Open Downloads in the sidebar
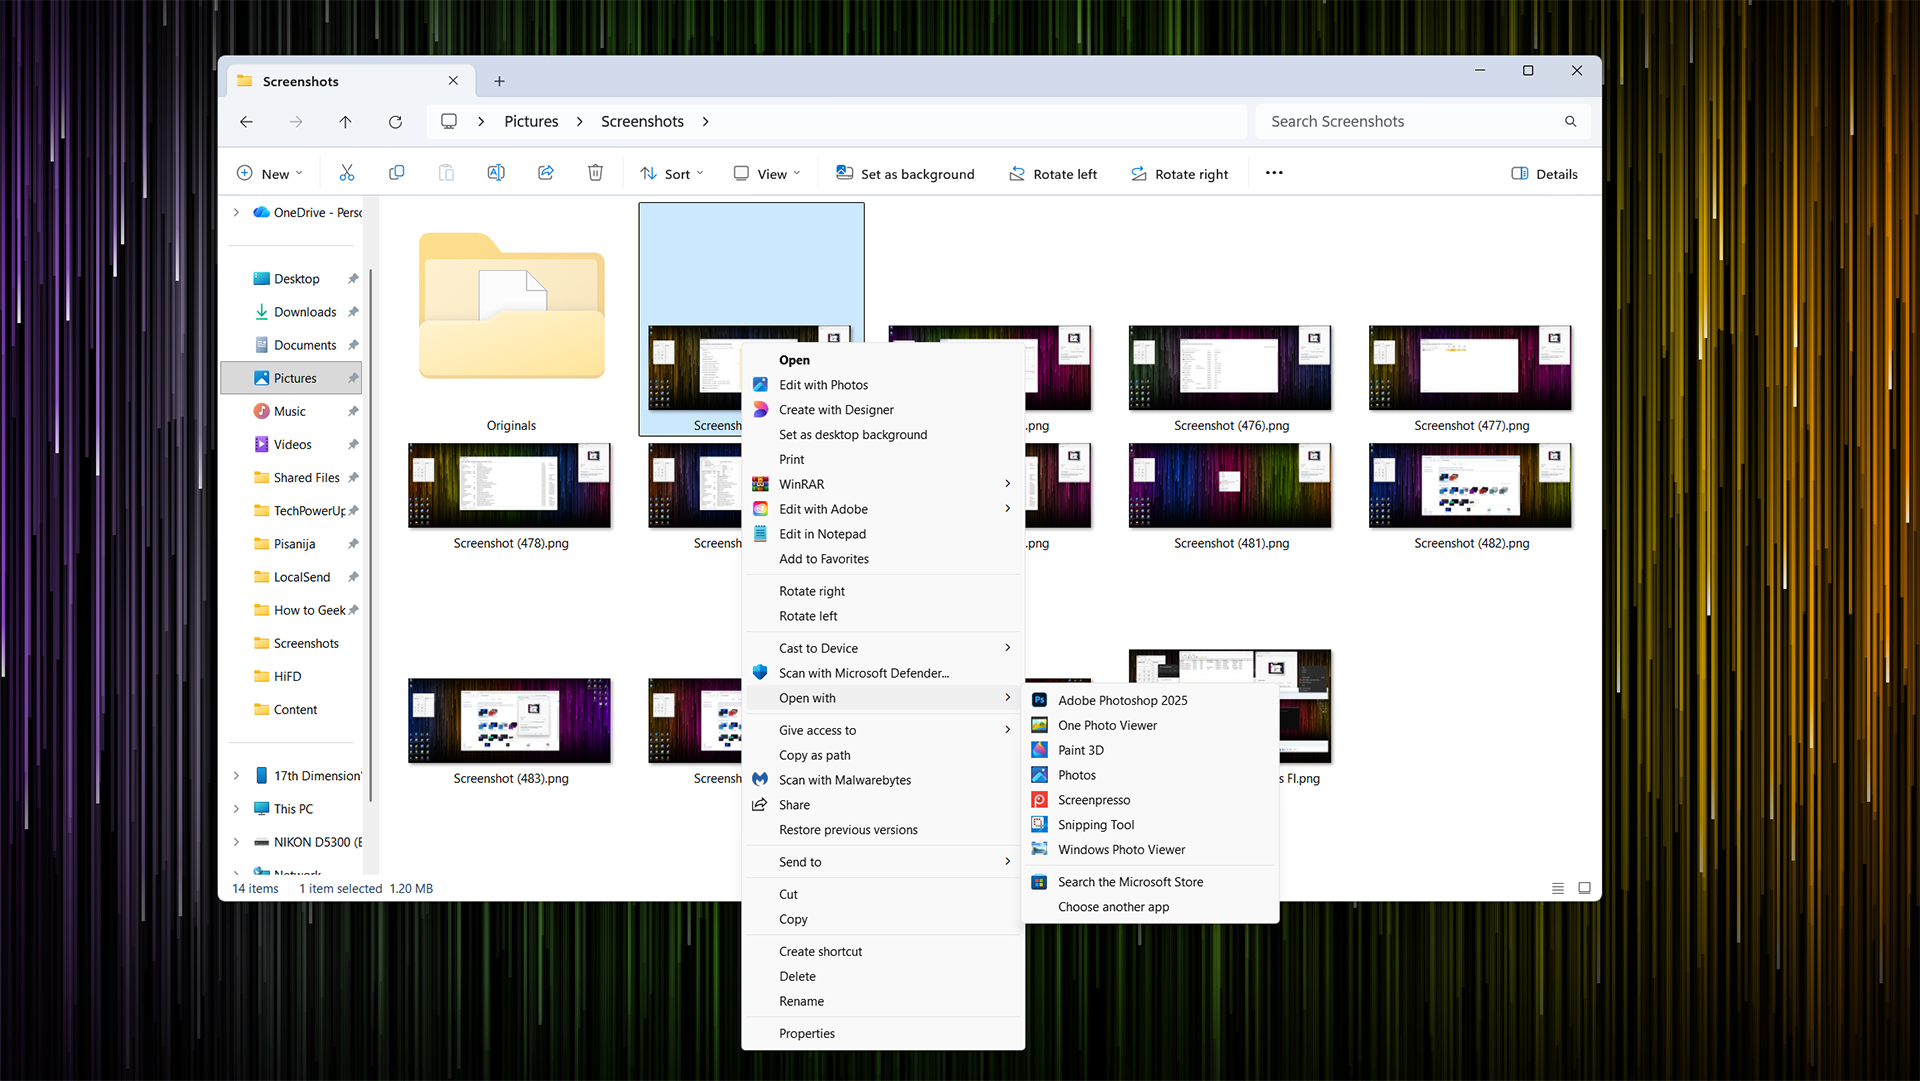 (x=305, y=312)
